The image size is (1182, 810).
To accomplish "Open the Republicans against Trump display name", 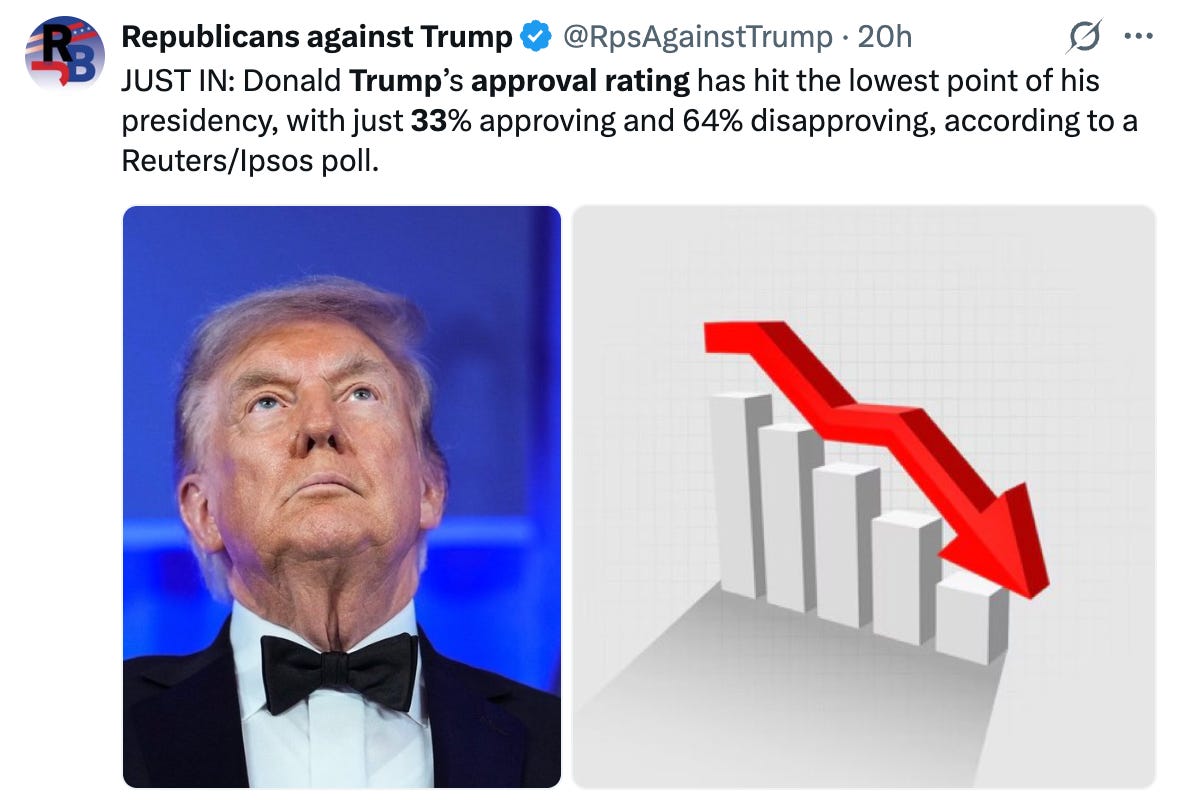I will click(x=317, y=36).
